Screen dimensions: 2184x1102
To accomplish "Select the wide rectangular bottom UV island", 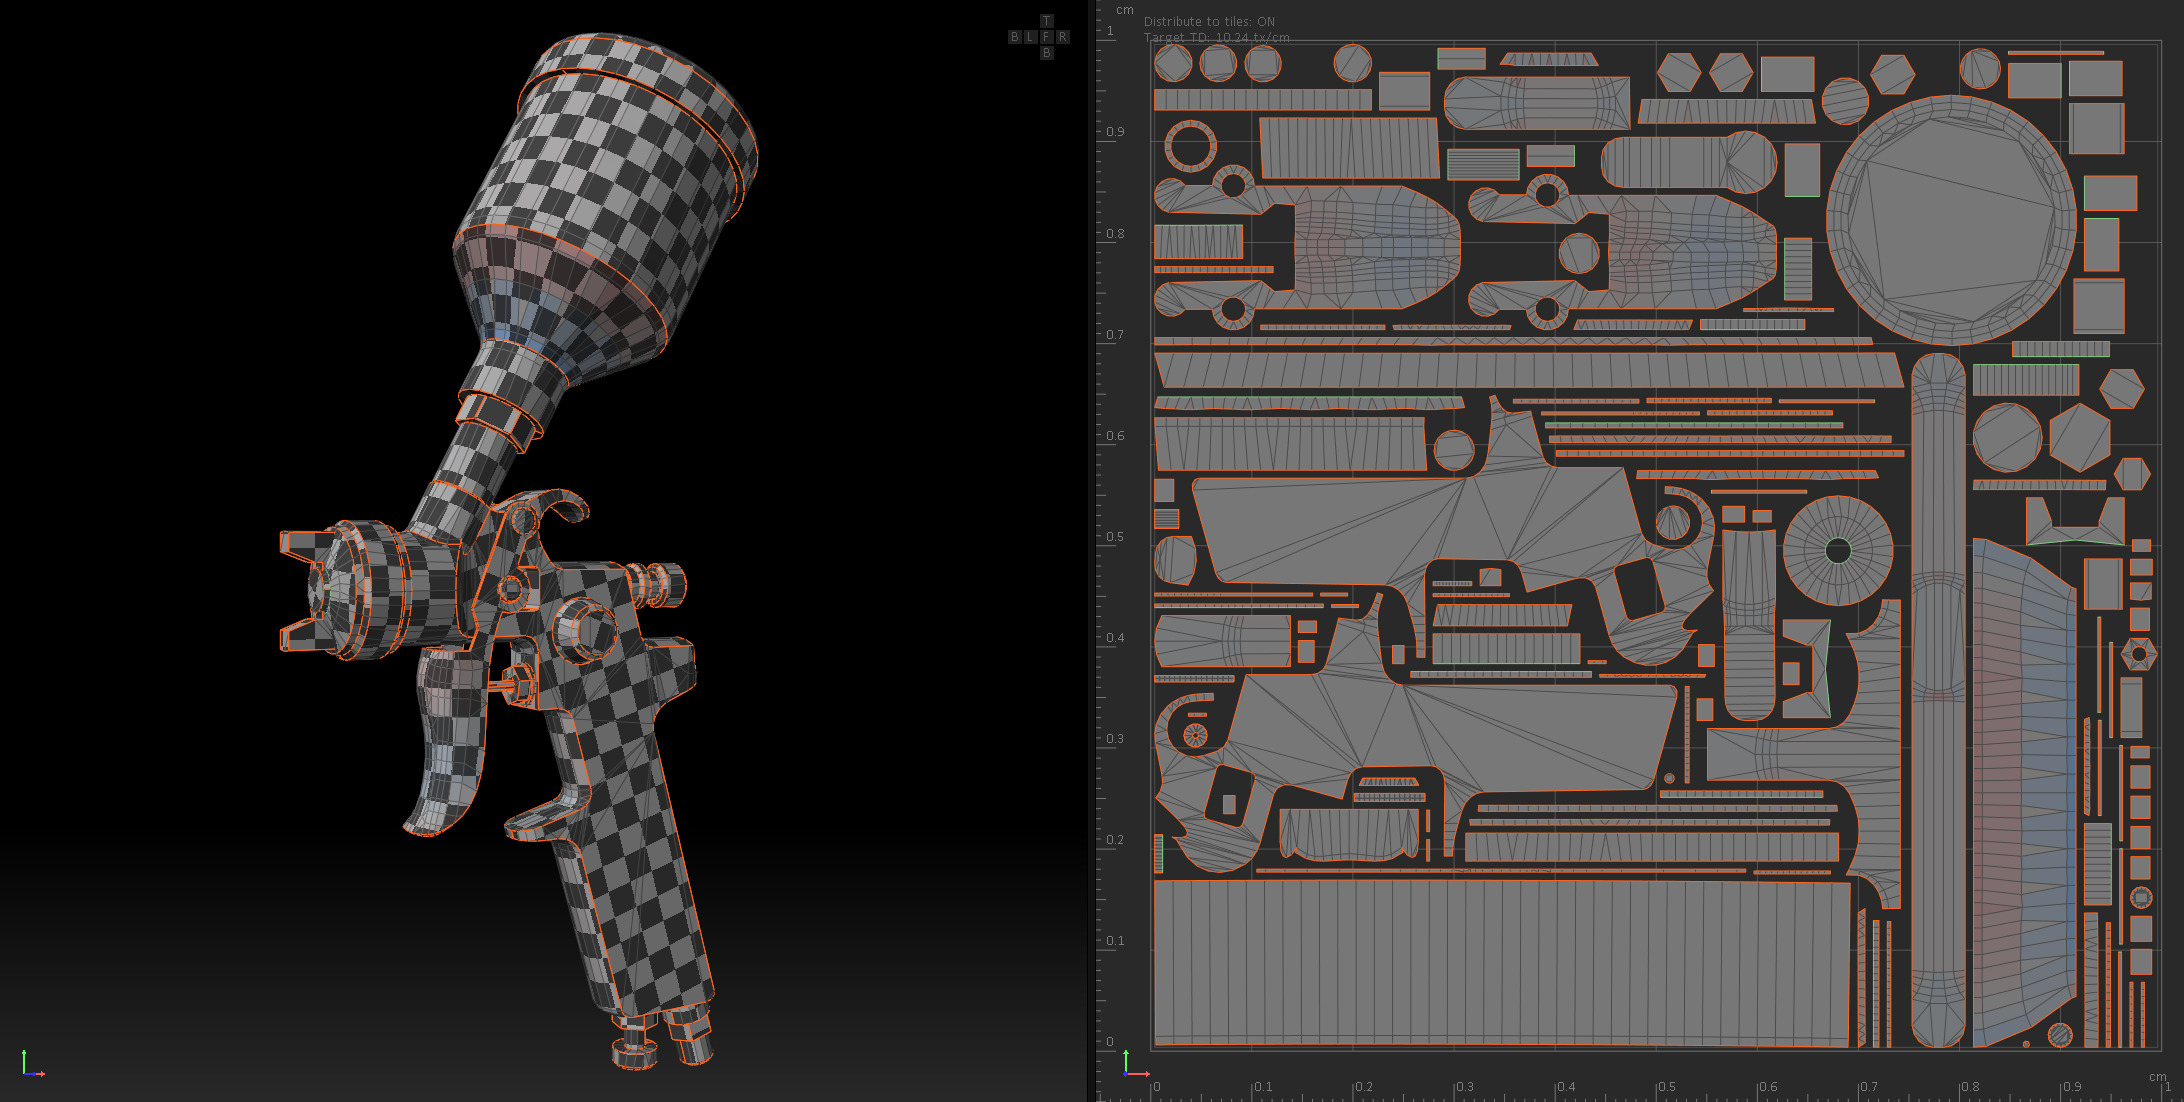I will pyautogui.click(x=1500, y=962).
